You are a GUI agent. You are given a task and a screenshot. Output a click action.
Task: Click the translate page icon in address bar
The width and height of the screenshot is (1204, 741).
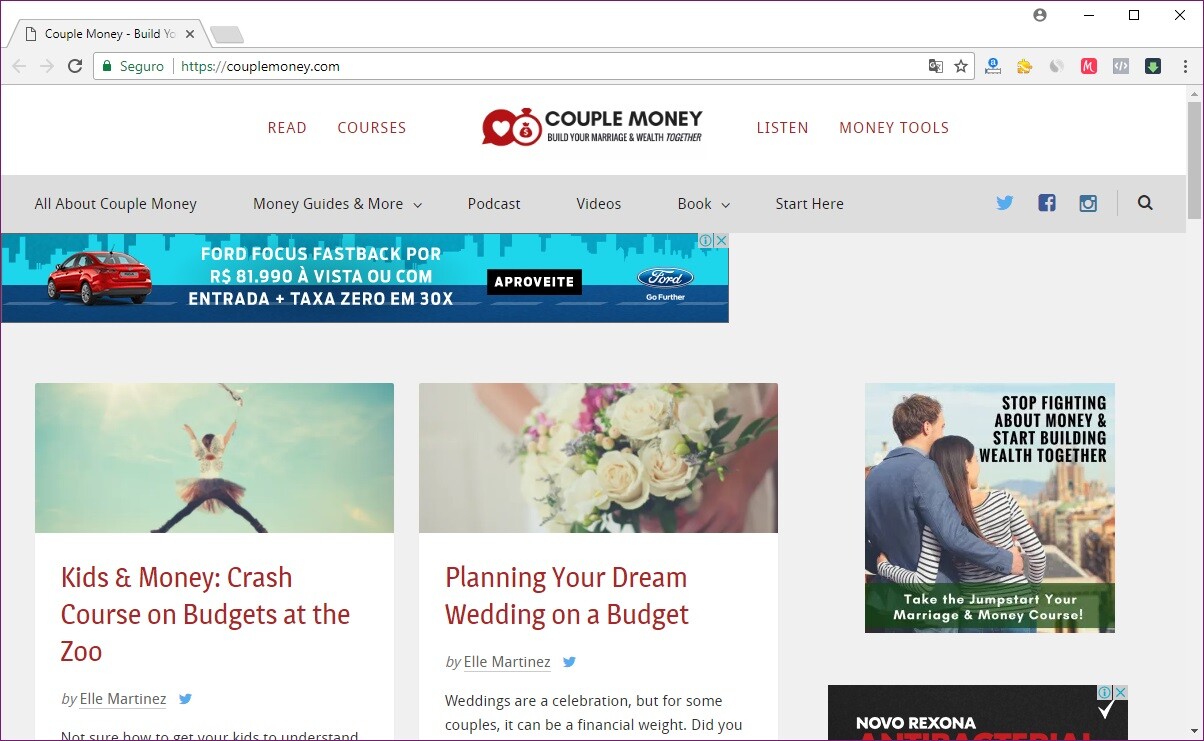coord(936,66)
